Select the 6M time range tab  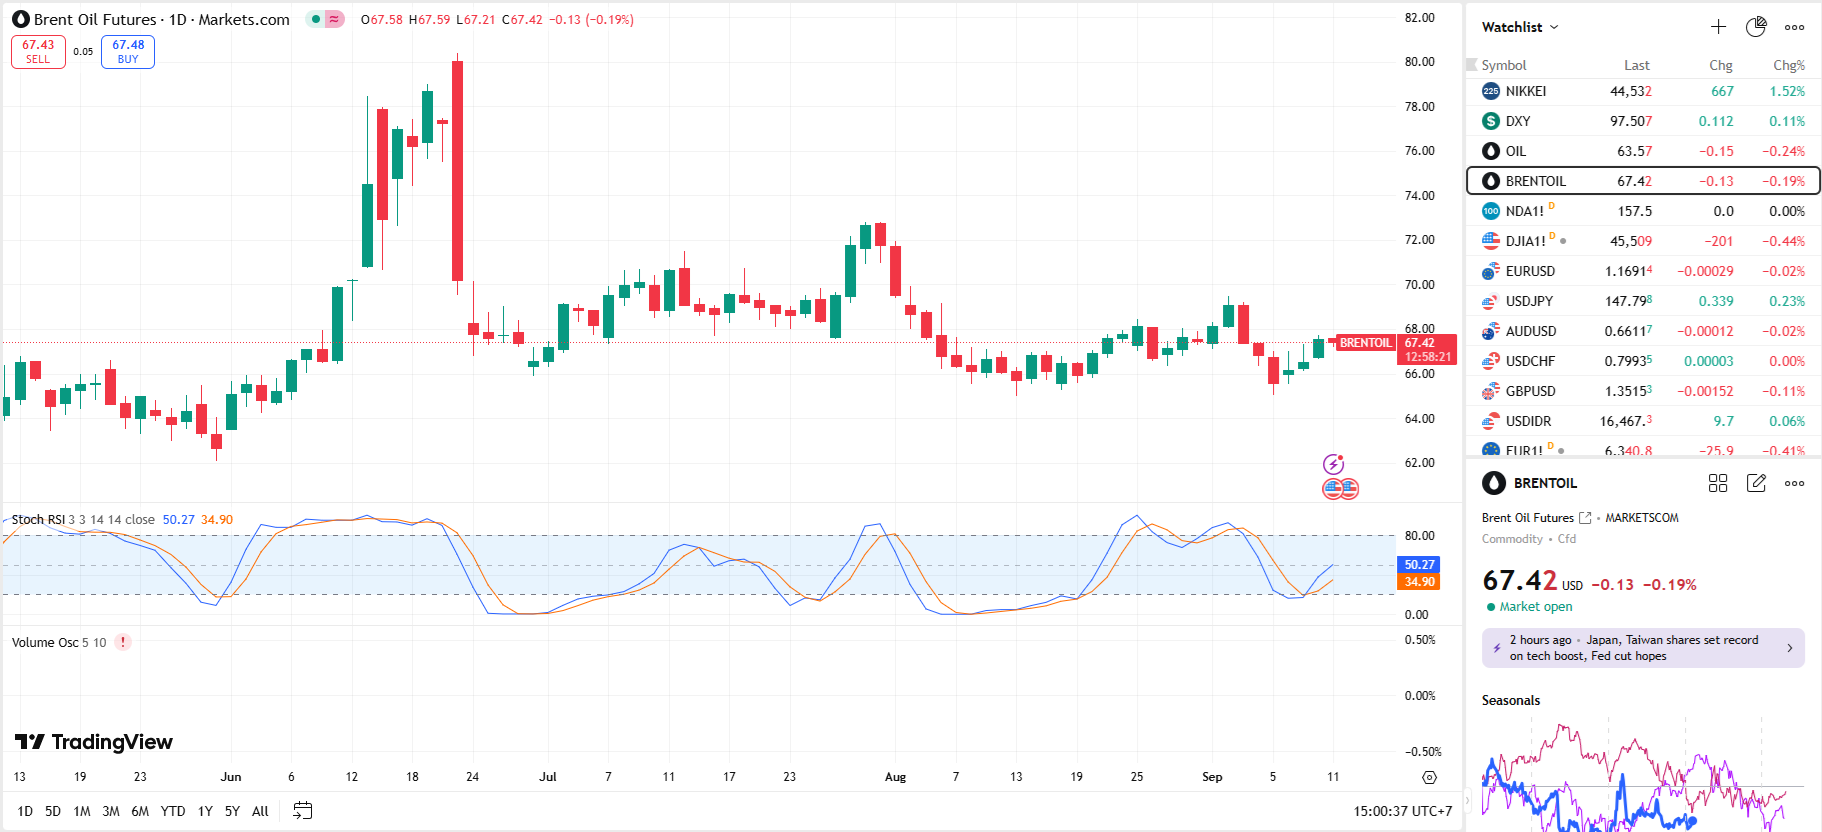[x=140, y=811]
